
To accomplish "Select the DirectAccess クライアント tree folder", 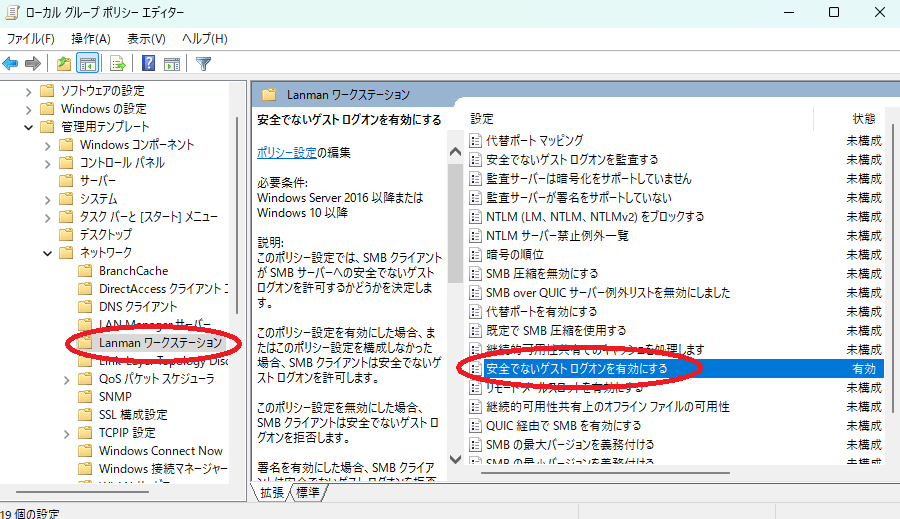I will click(x=163, y=288).
